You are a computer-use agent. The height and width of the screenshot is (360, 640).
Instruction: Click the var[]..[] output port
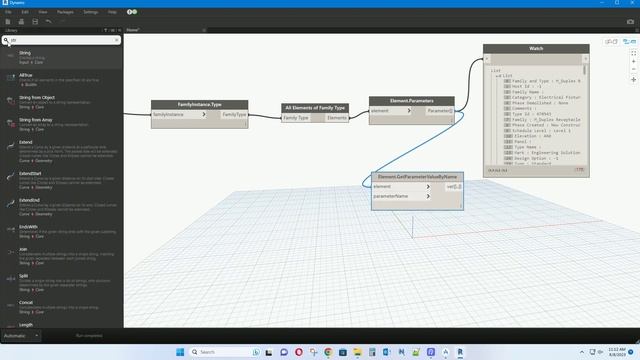pyautogui.click(x=454, y=187)
